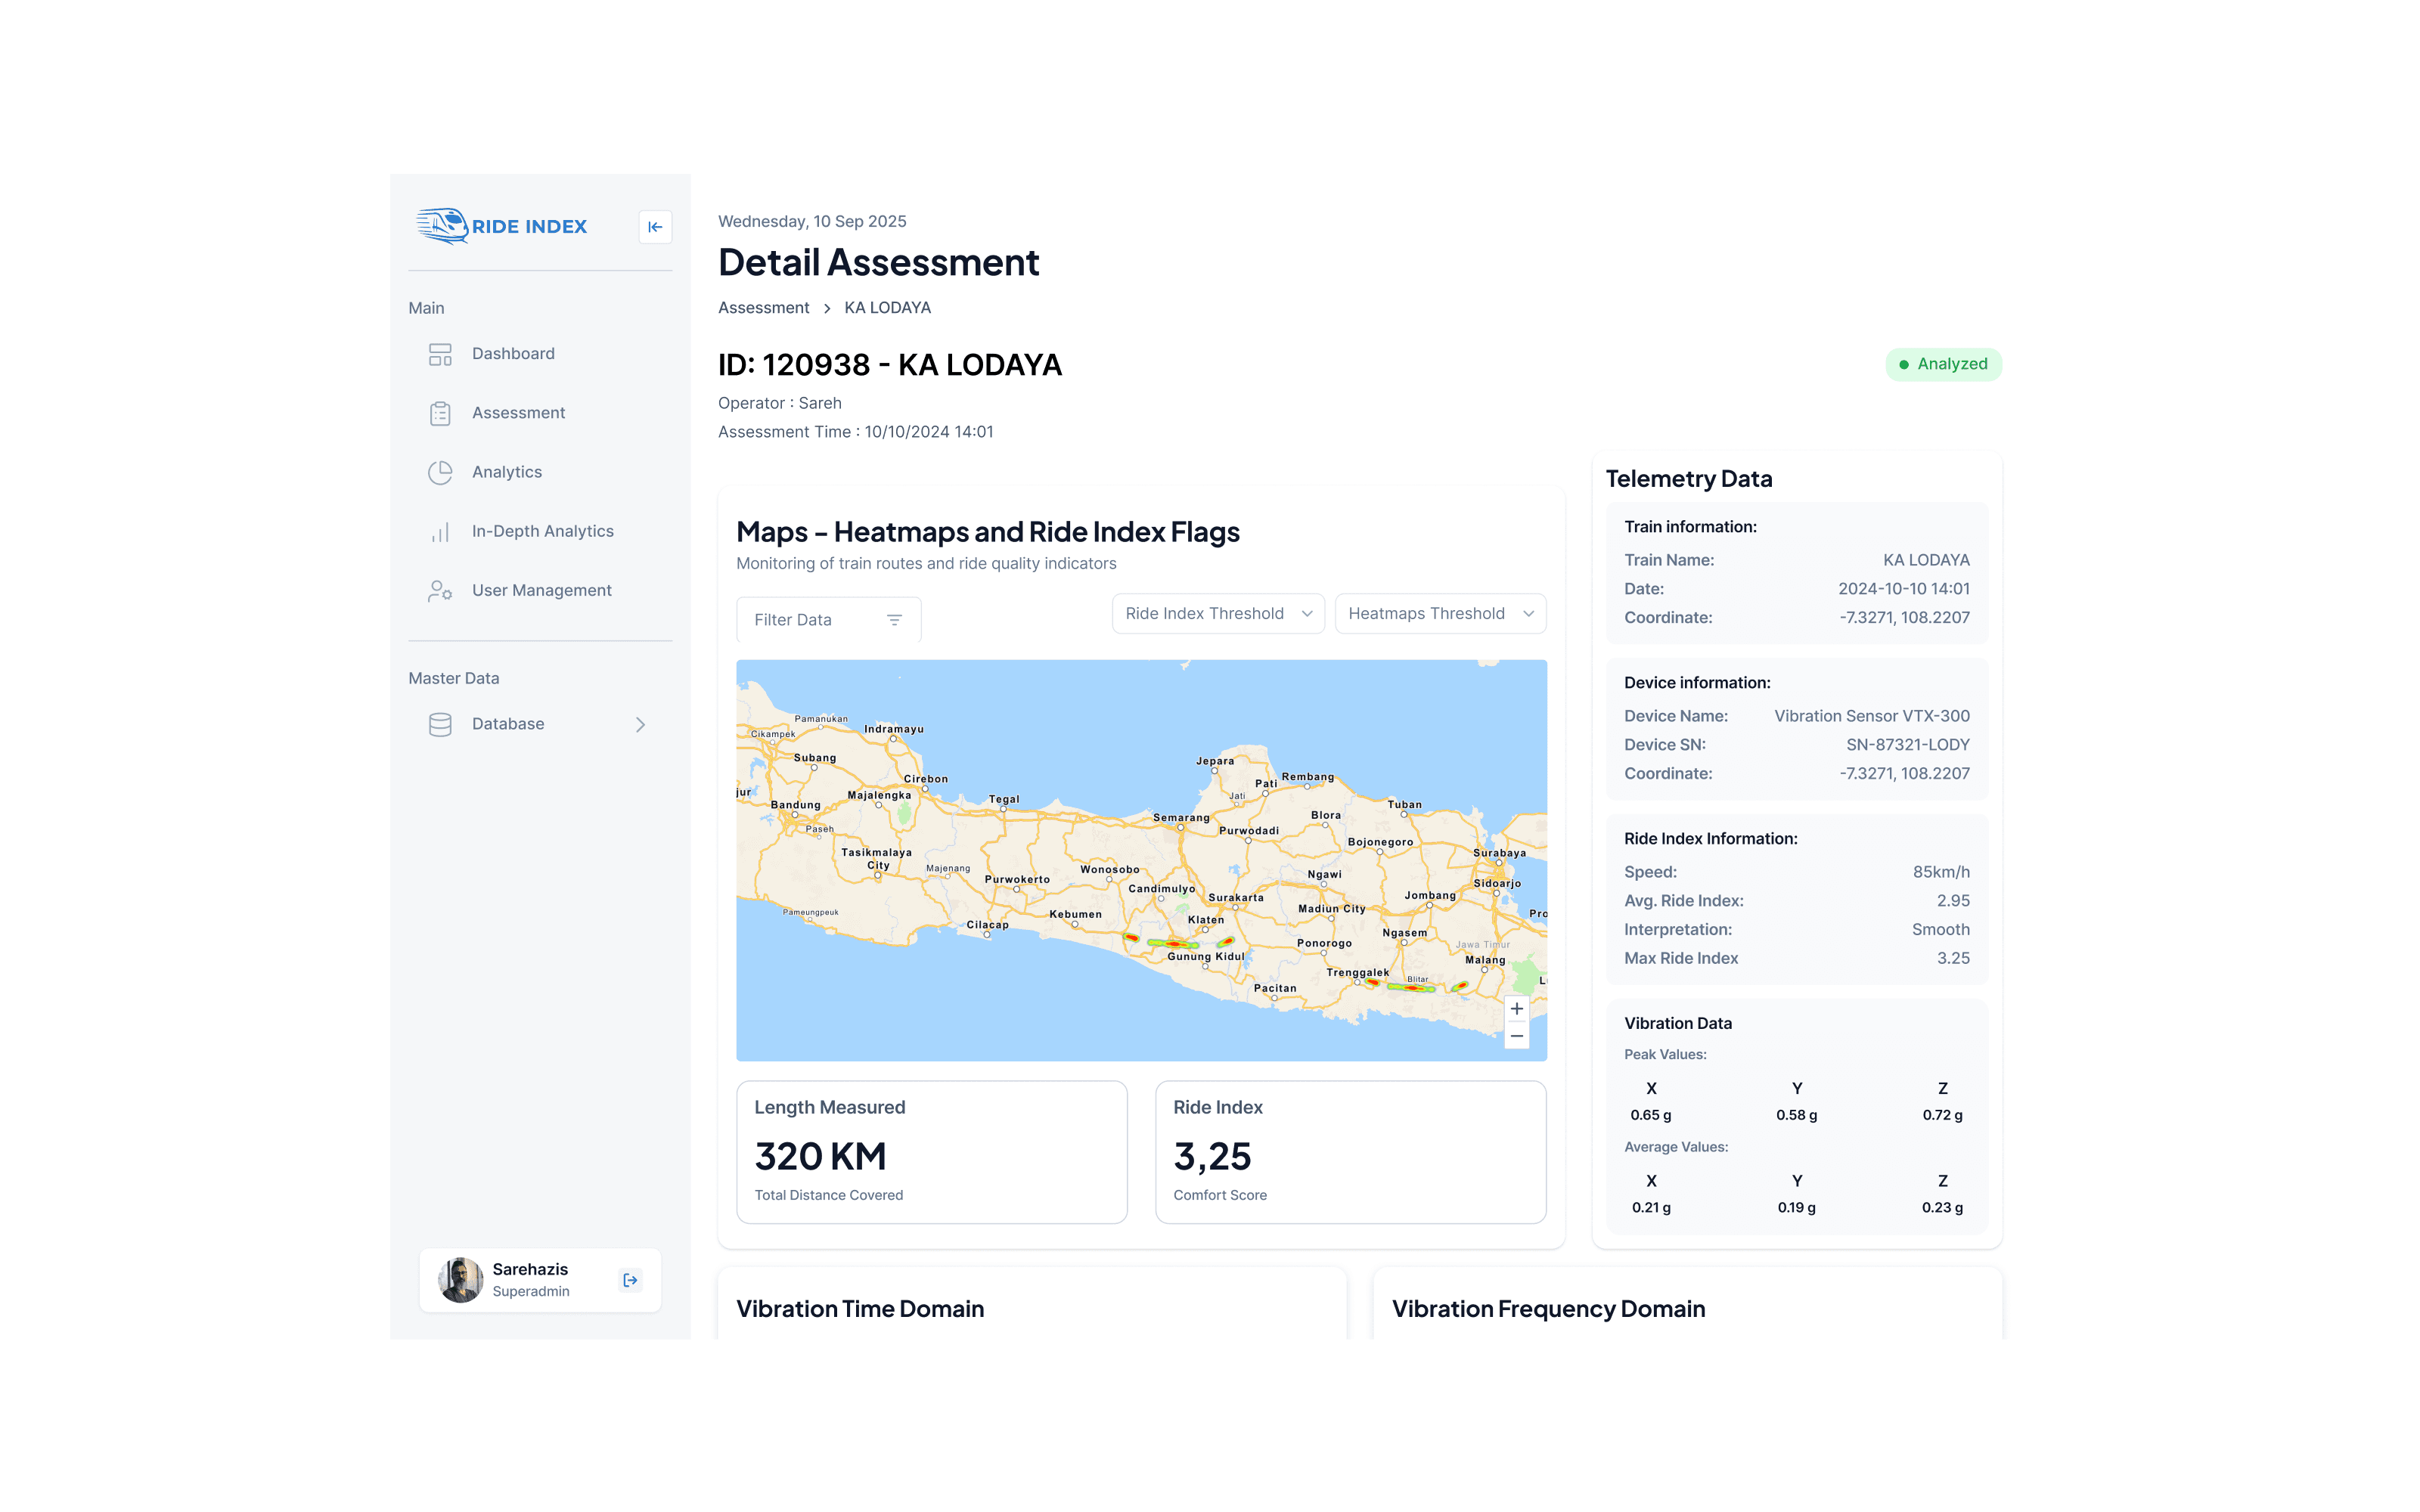Click the Length Measured 320 KM card
Image resolution: width=2420 pixels, height=1512 pixels.
[x=931, y=1152]
